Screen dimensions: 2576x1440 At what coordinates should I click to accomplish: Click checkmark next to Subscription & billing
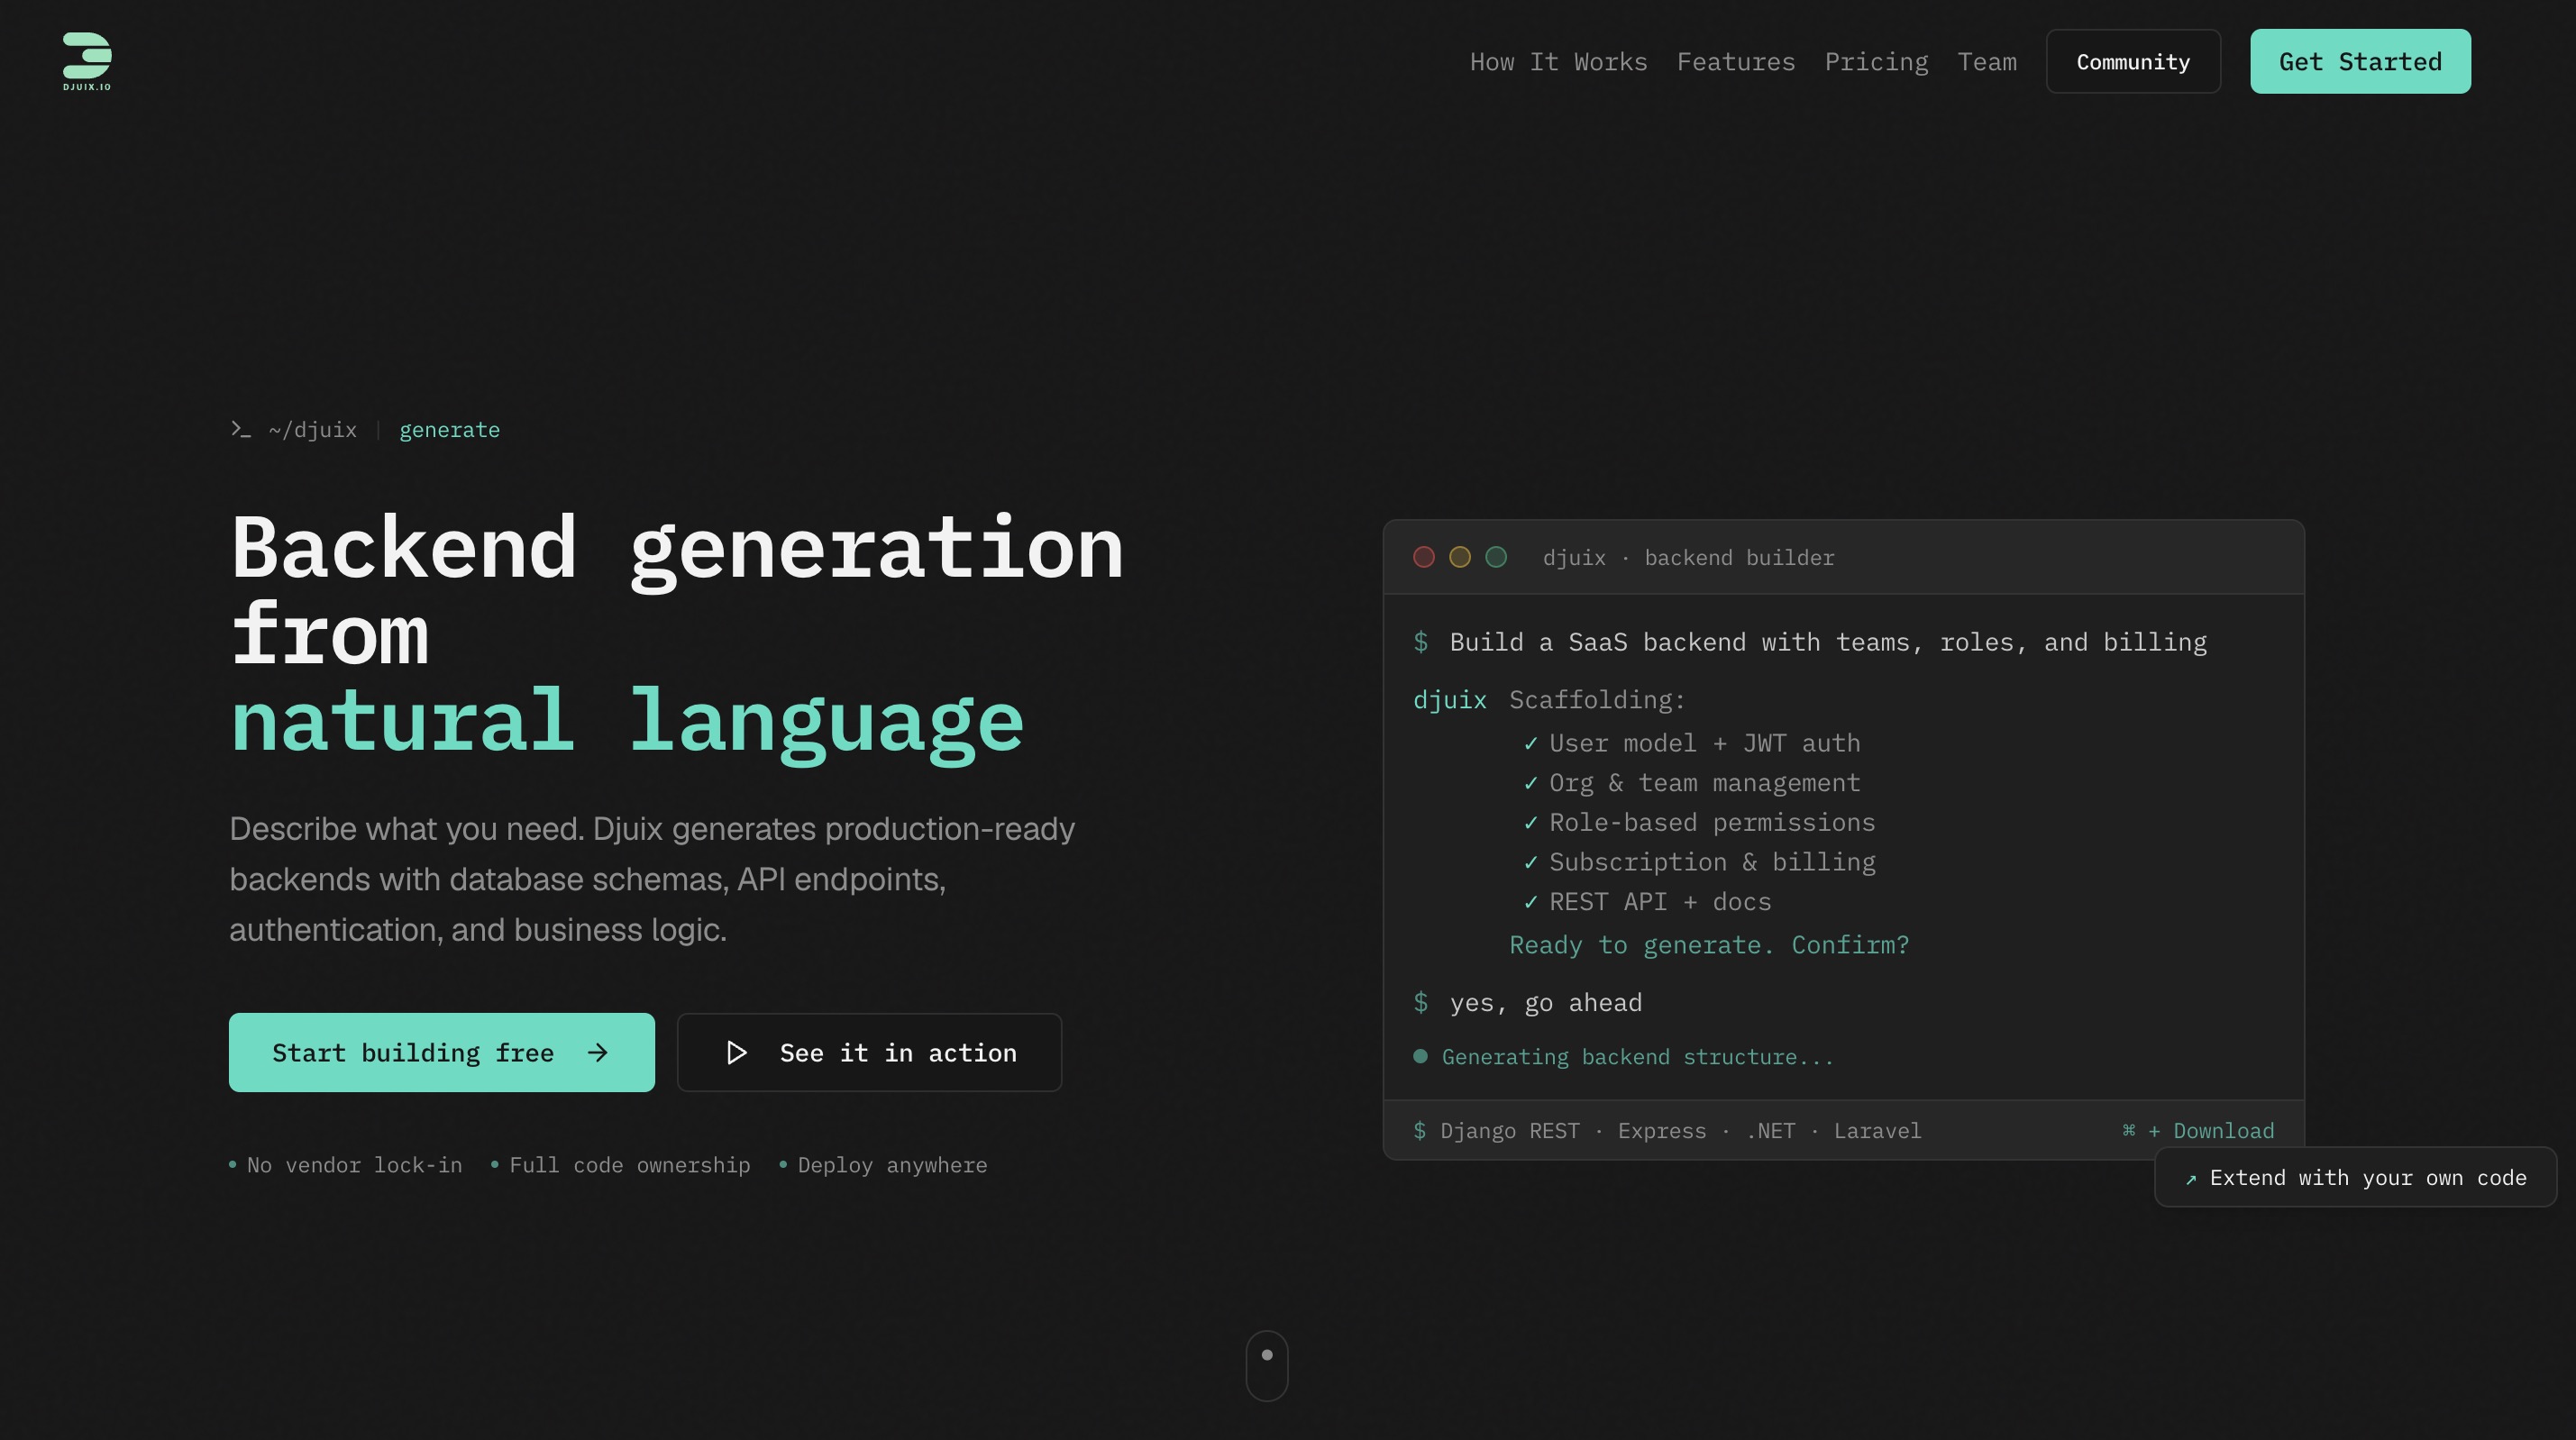(1530, 862)
